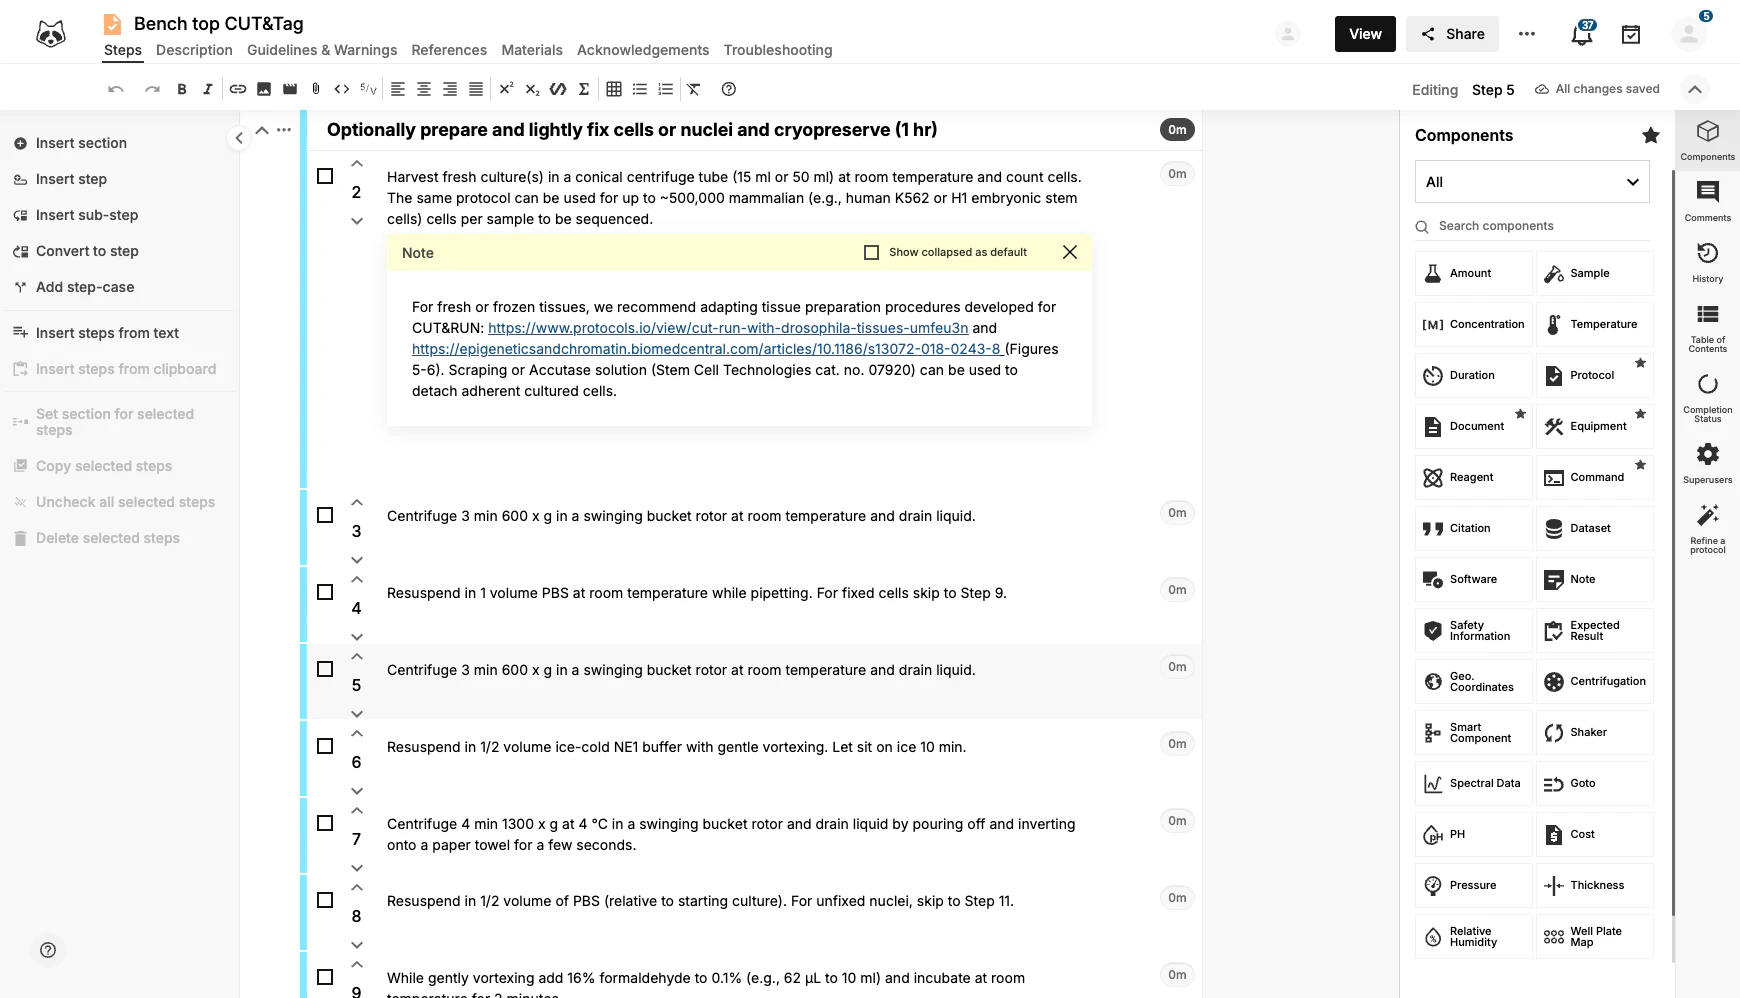Open notifications bell with 37 badge
This screenshot has height=998, width=1740.
click(x=1581, y=33)
